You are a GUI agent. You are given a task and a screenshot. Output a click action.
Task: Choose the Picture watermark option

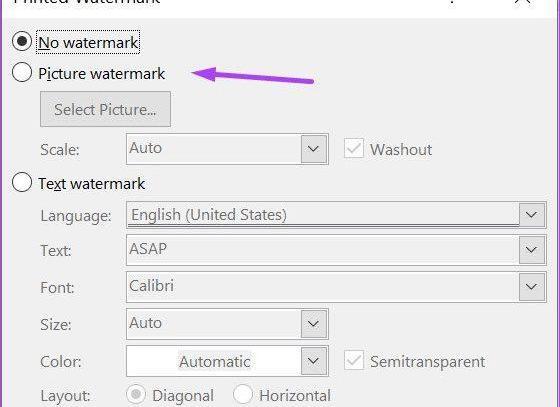coord(22,72)
